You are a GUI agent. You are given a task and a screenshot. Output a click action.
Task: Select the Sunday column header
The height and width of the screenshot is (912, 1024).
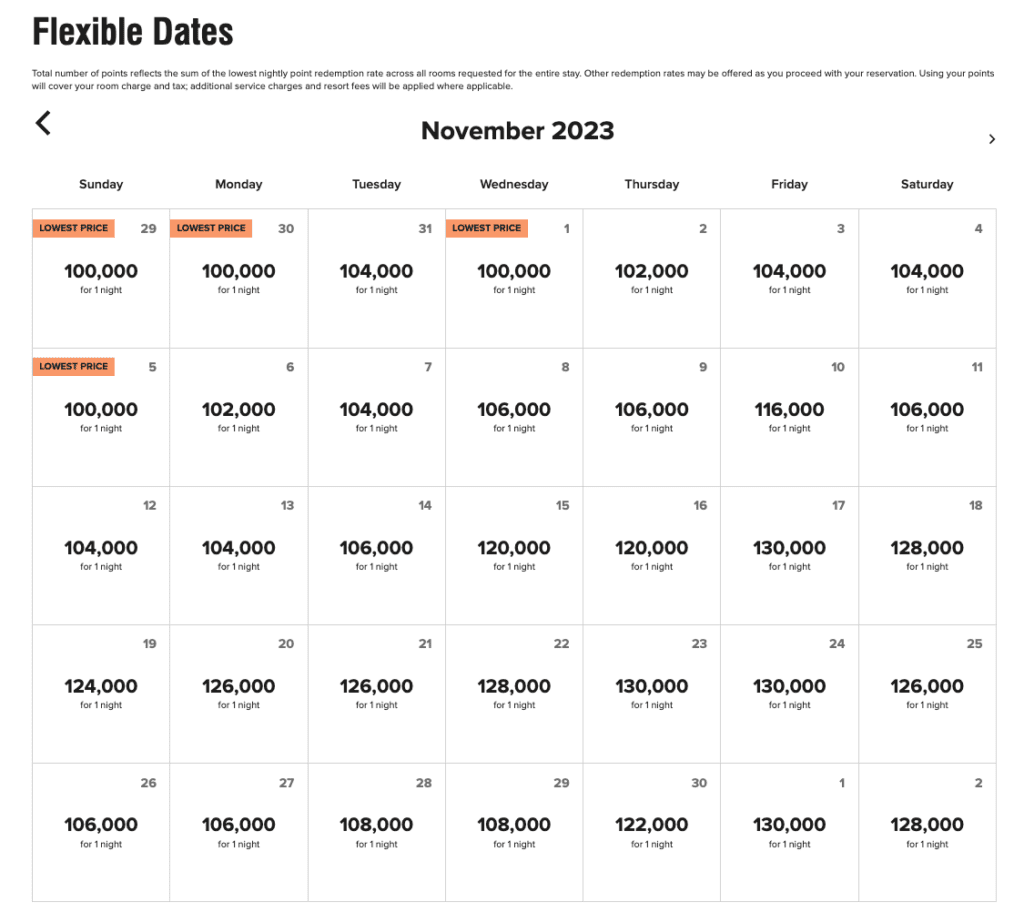click(x=101, y=184)
